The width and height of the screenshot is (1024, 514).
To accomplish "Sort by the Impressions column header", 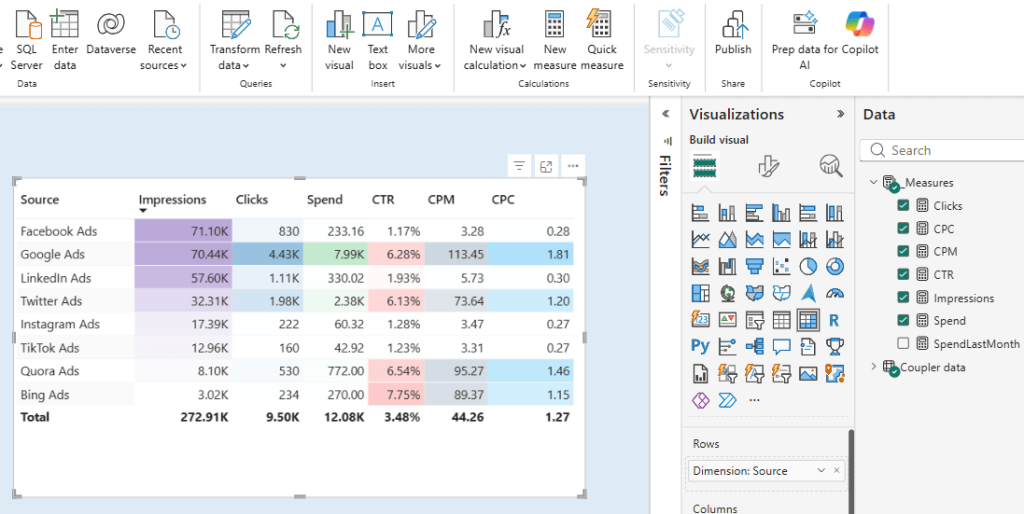I will [x=172, y=199].
